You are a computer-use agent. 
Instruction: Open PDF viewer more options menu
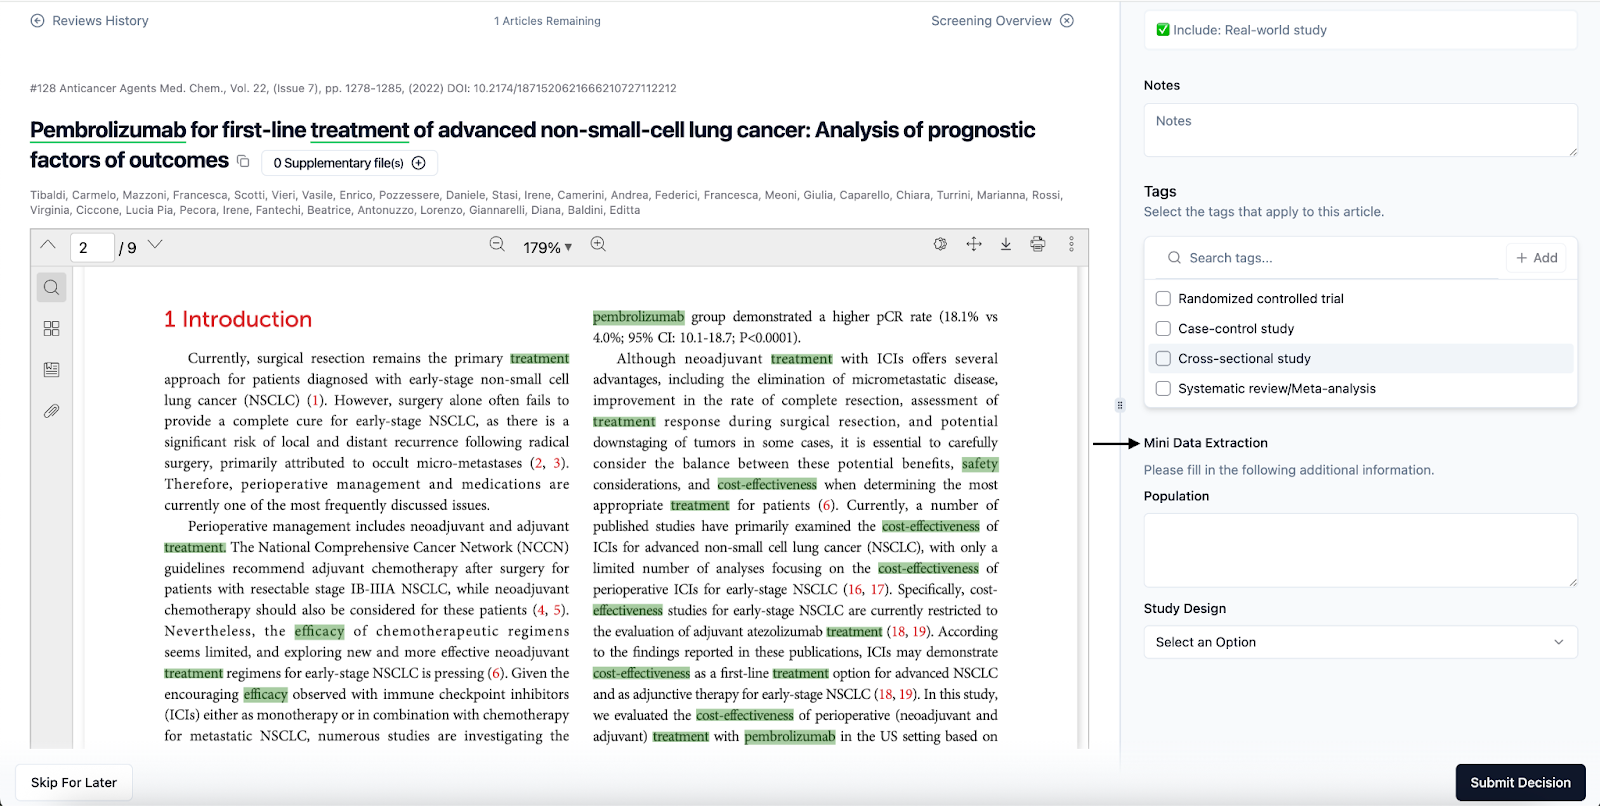pyautogui.click(x=1071, y=245)
